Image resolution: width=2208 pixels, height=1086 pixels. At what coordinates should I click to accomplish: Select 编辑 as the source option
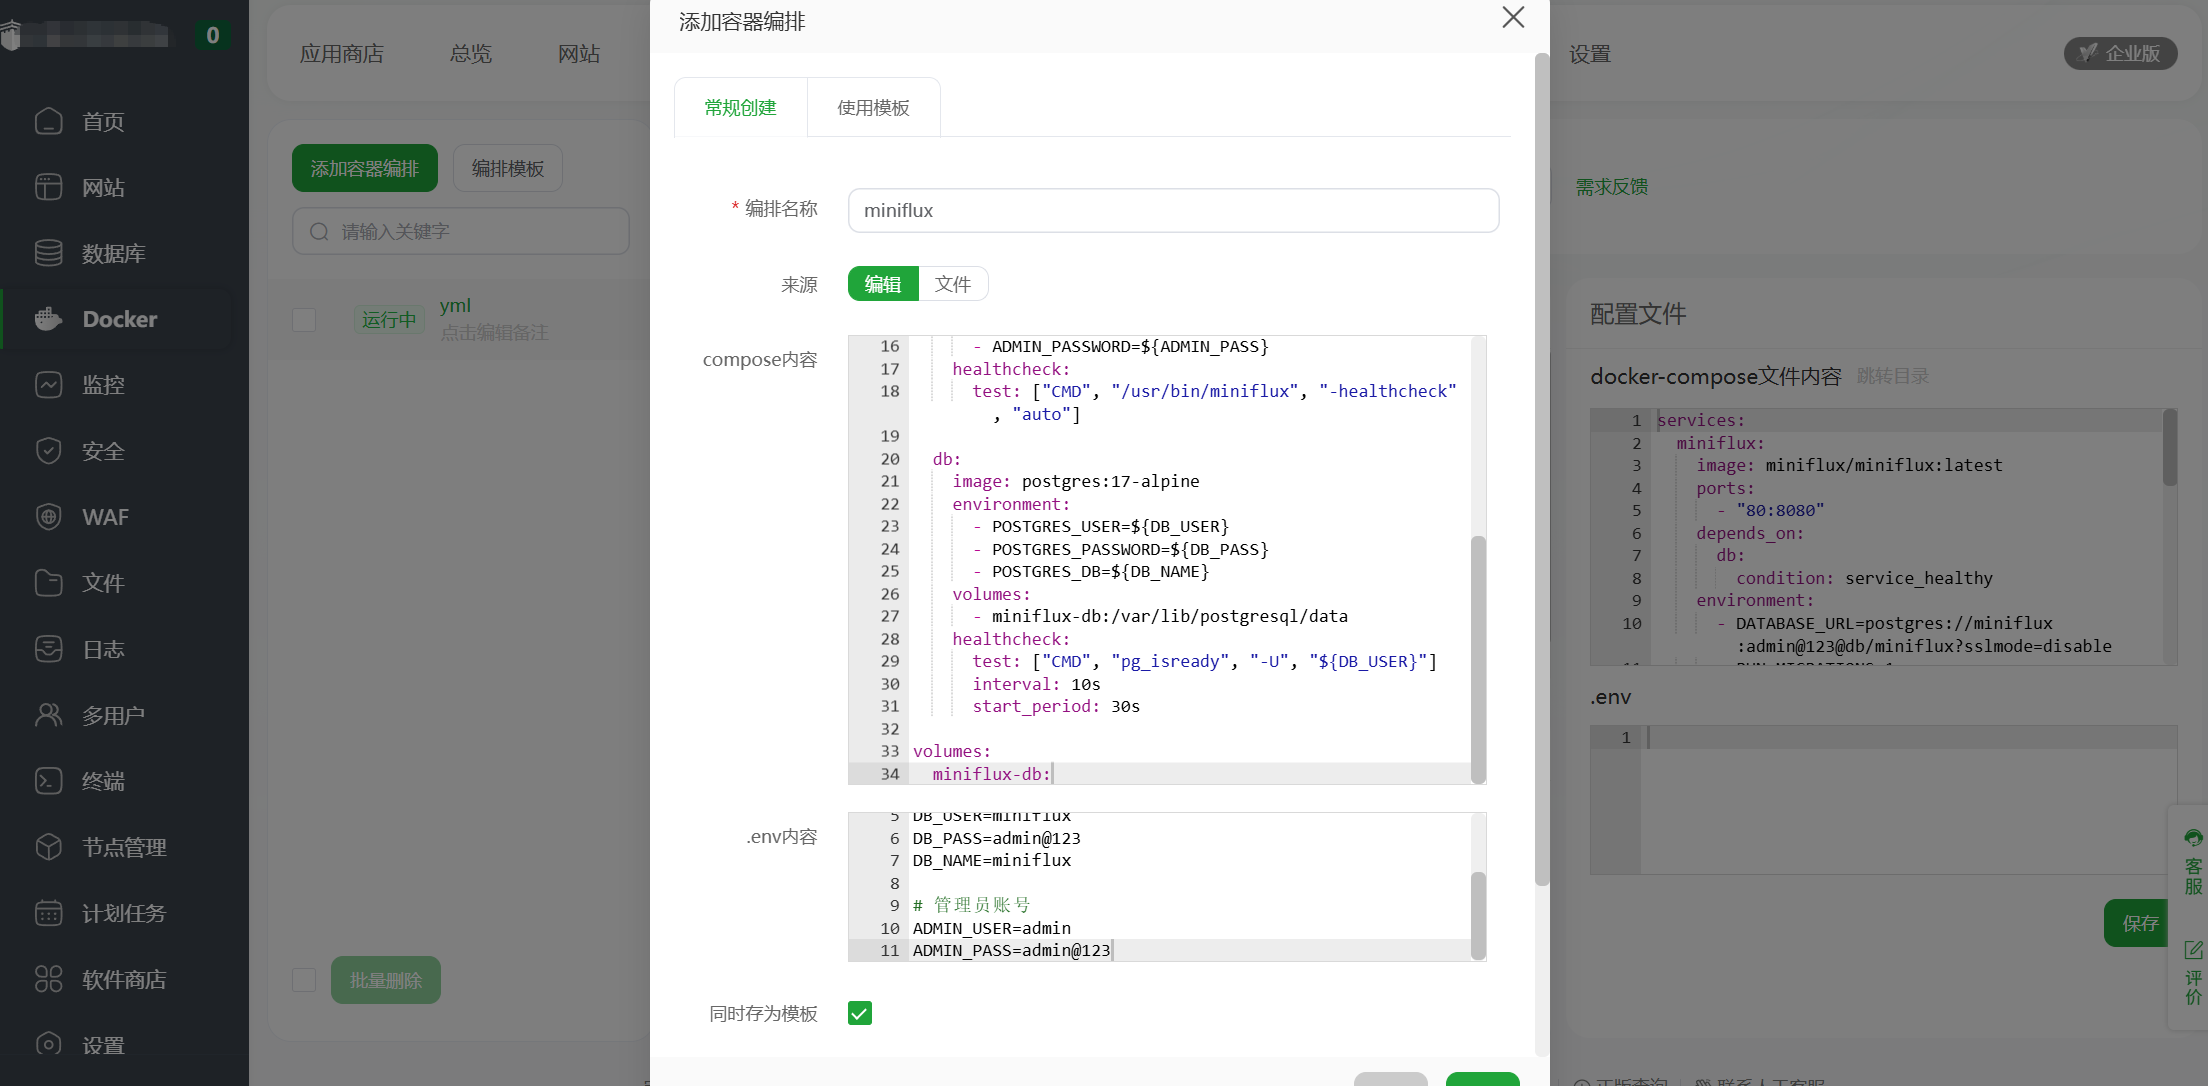click(x=883, y=284)
